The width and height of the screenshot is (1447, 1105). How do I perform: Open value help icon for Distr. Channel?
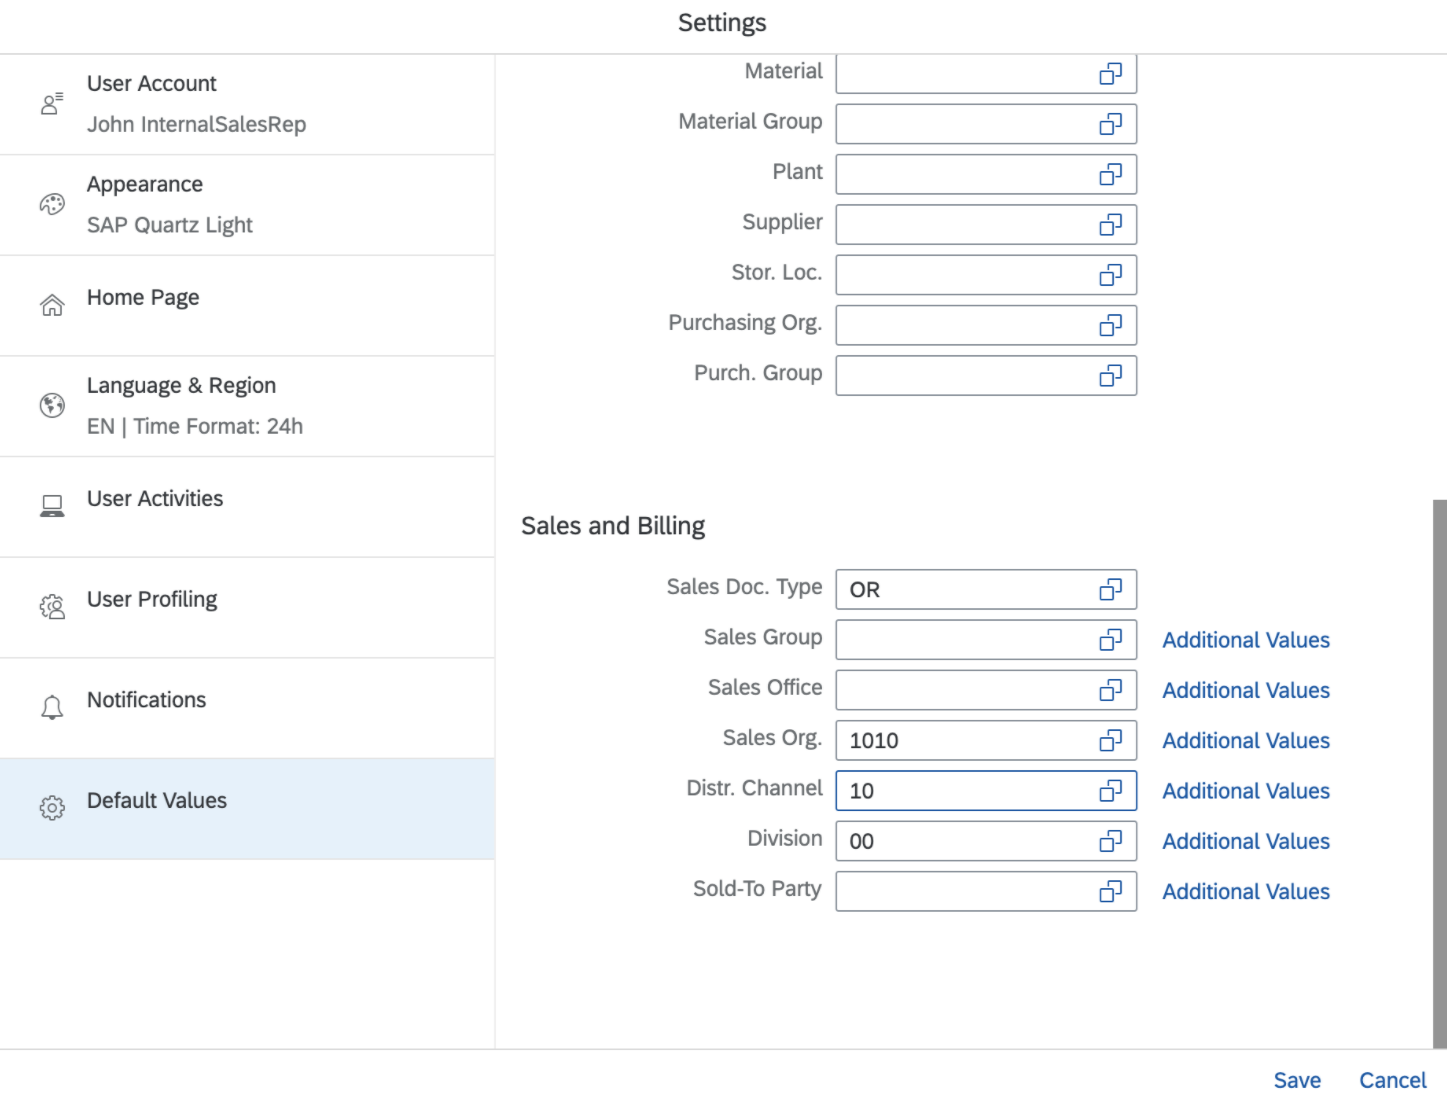pyautogui.click(x=1110, y=791)
